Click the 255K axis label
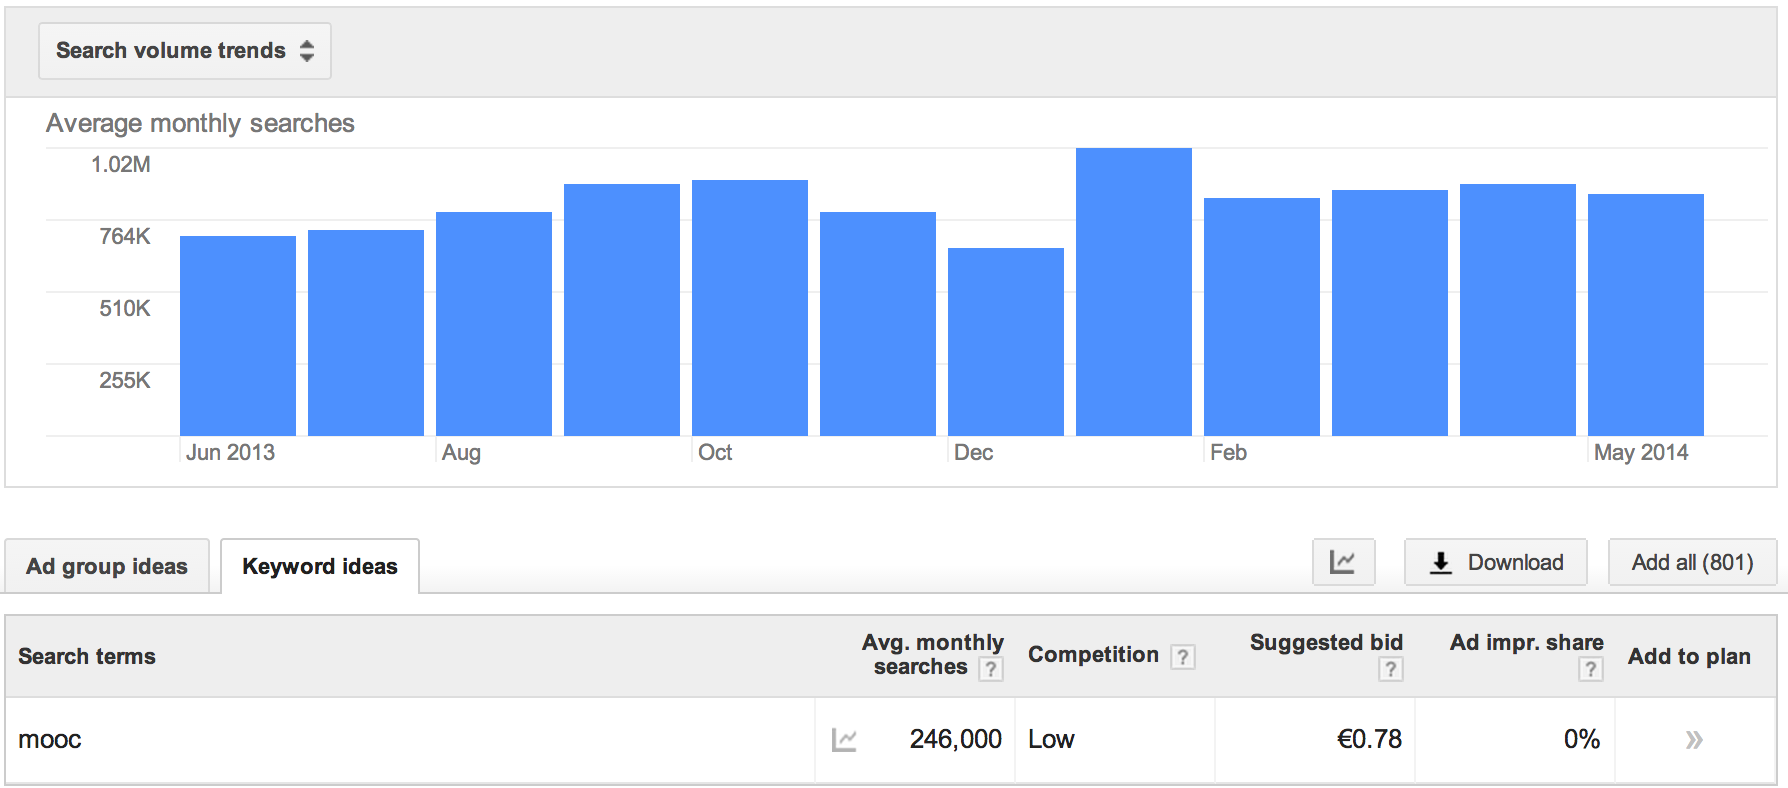Viewport: 1788px width, 788px height. pyautogui.click(x=125, y=381)
